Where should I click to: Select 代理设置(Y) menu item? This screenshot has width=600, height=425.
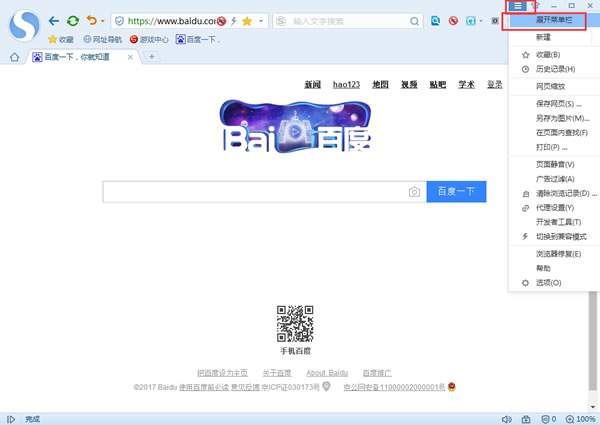(x=554, y=208)
